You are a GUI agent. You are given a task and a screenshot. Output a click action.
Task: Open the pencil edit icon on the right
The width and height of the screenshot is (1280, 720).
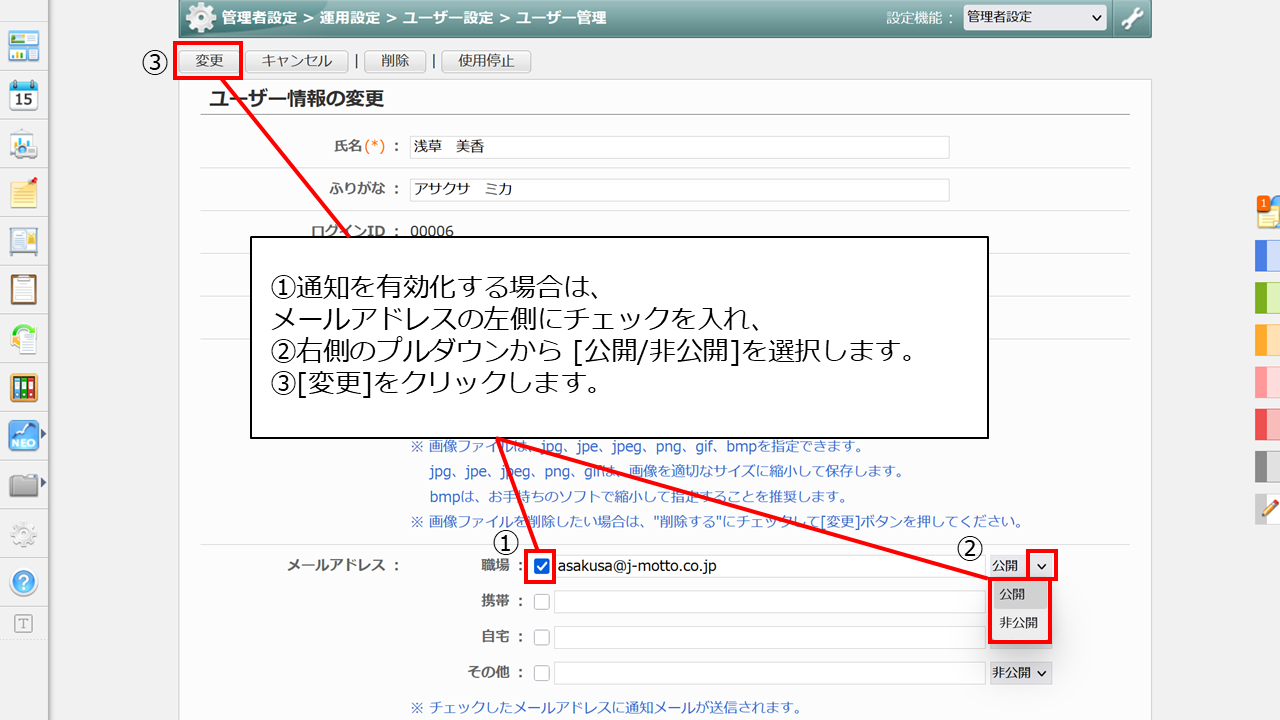pyautogui.click(x=1269, y=508)
